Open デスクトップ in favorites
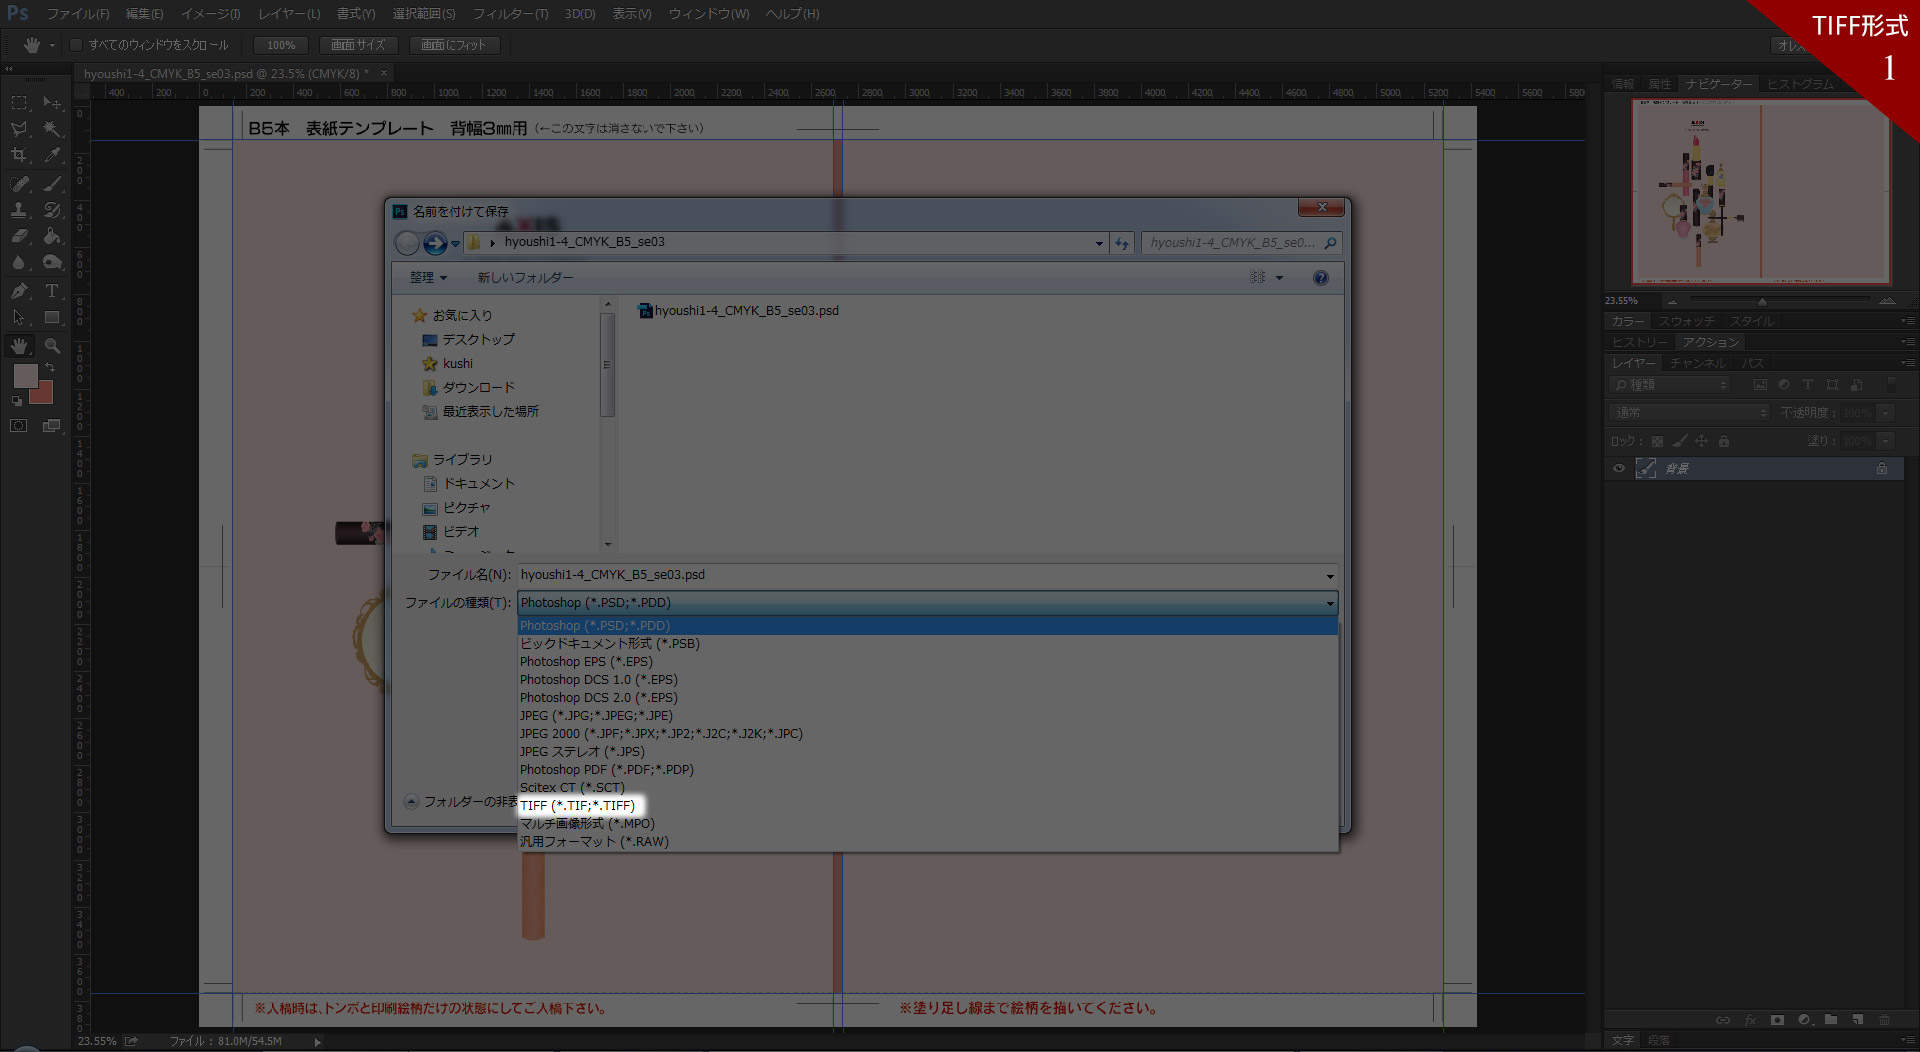Screen dimensions: 1920x1052 point(469,340)
